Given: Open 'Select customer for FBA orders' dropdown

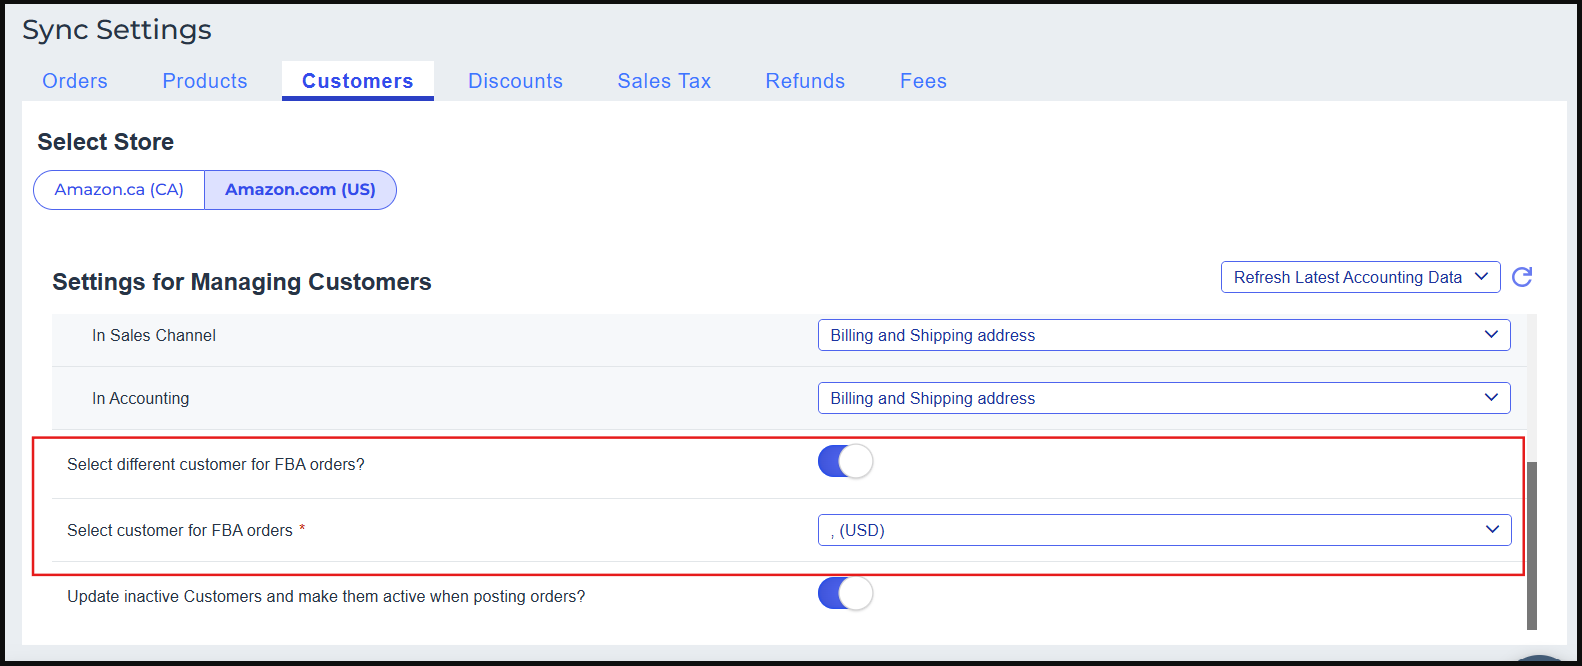Looking at the screenshot, I should (1164, 530).
